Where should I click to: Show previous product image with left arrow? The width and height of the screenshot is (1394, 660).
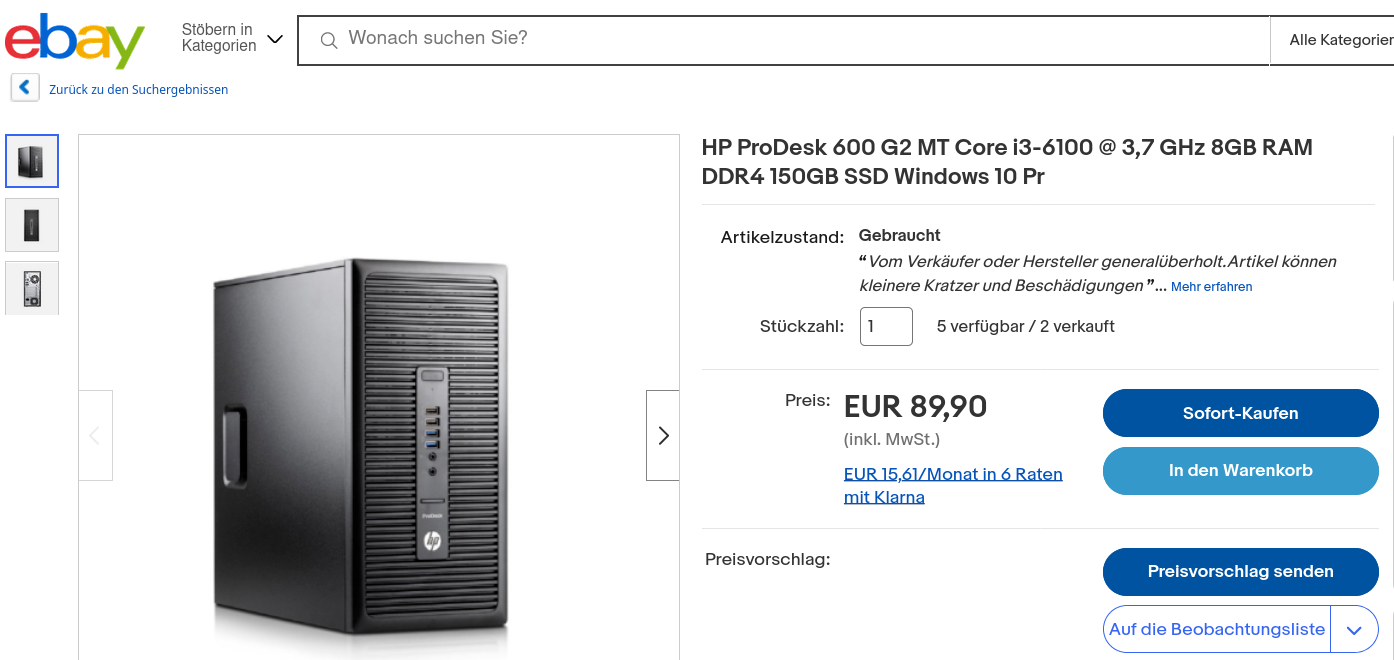[x=96, y=435]
